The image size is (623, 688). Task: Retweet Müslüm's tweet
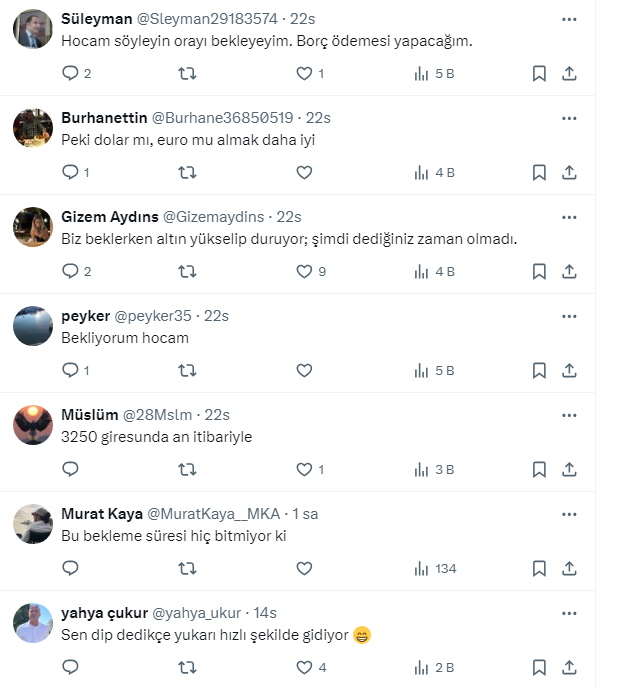coord(187,469)
